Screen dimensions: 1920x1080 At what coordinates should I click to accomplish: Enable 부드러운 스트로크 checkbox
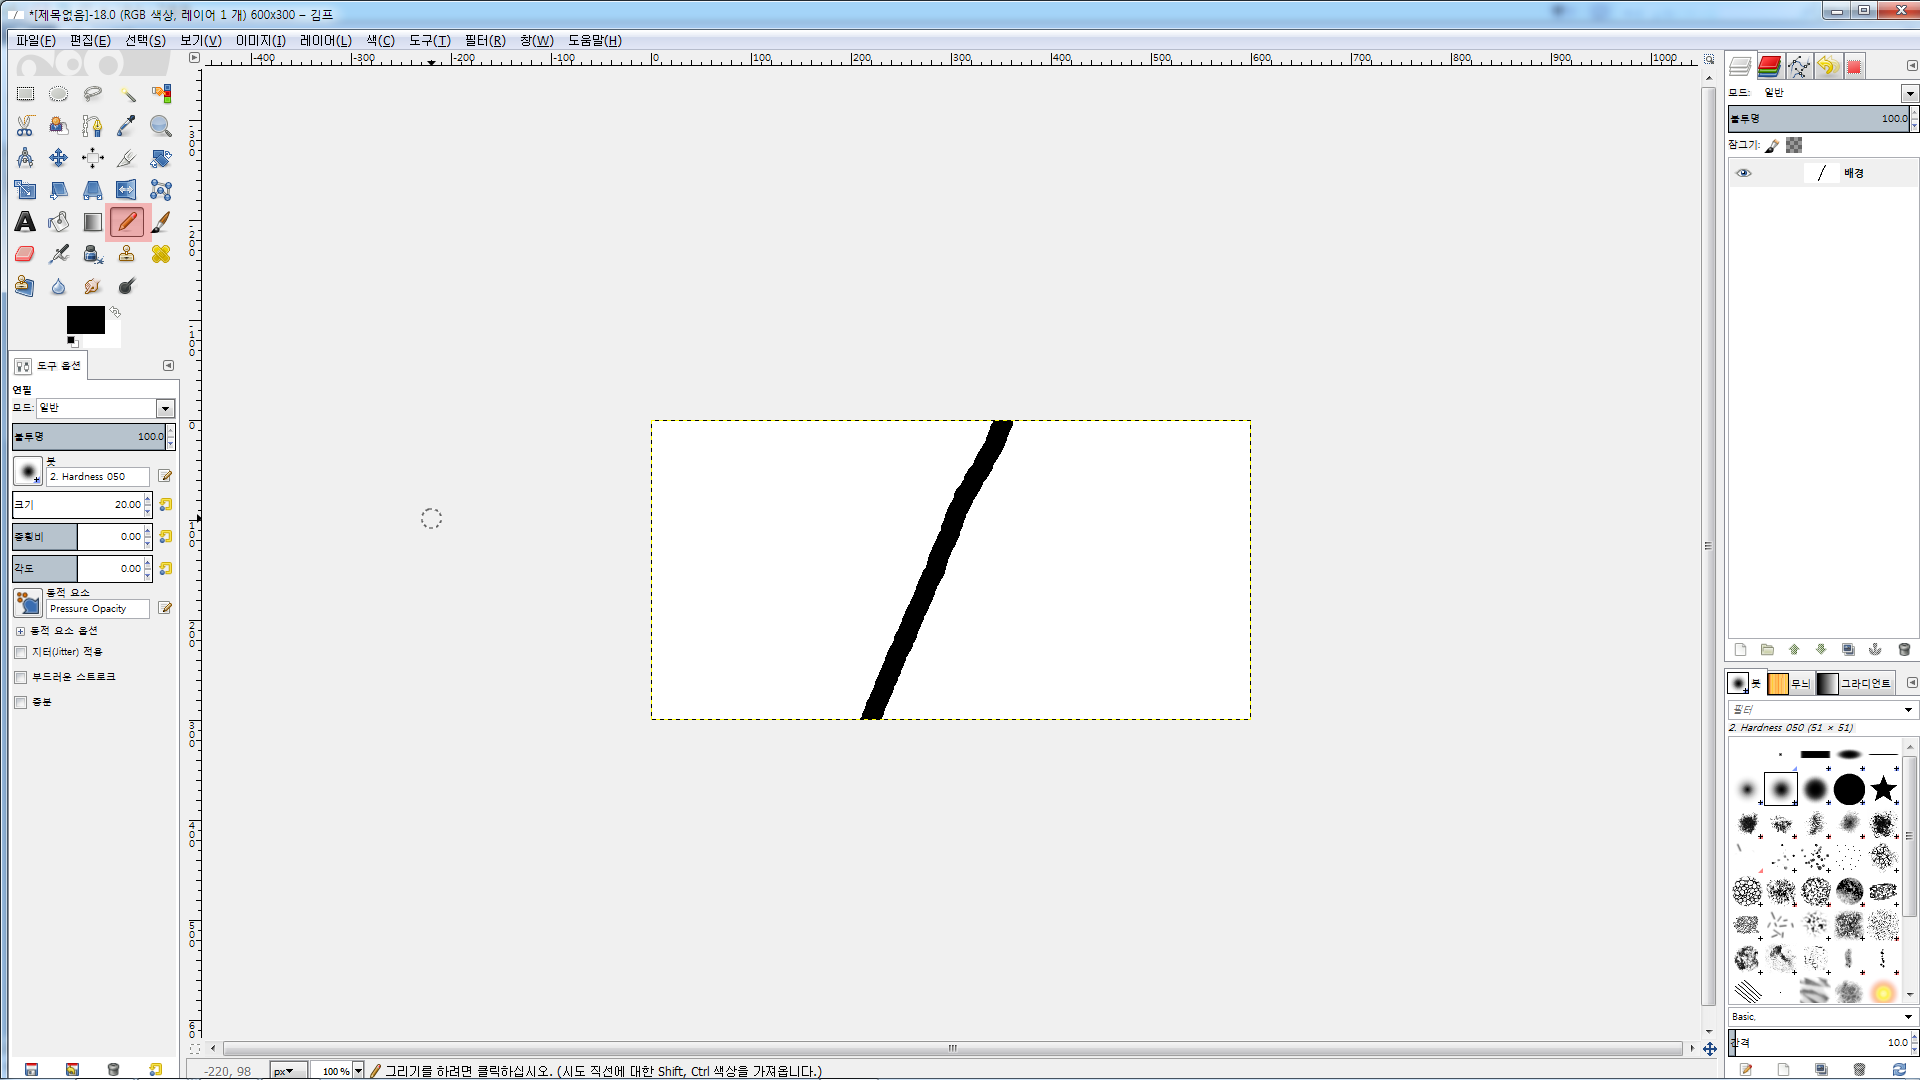tap(21, 677)
